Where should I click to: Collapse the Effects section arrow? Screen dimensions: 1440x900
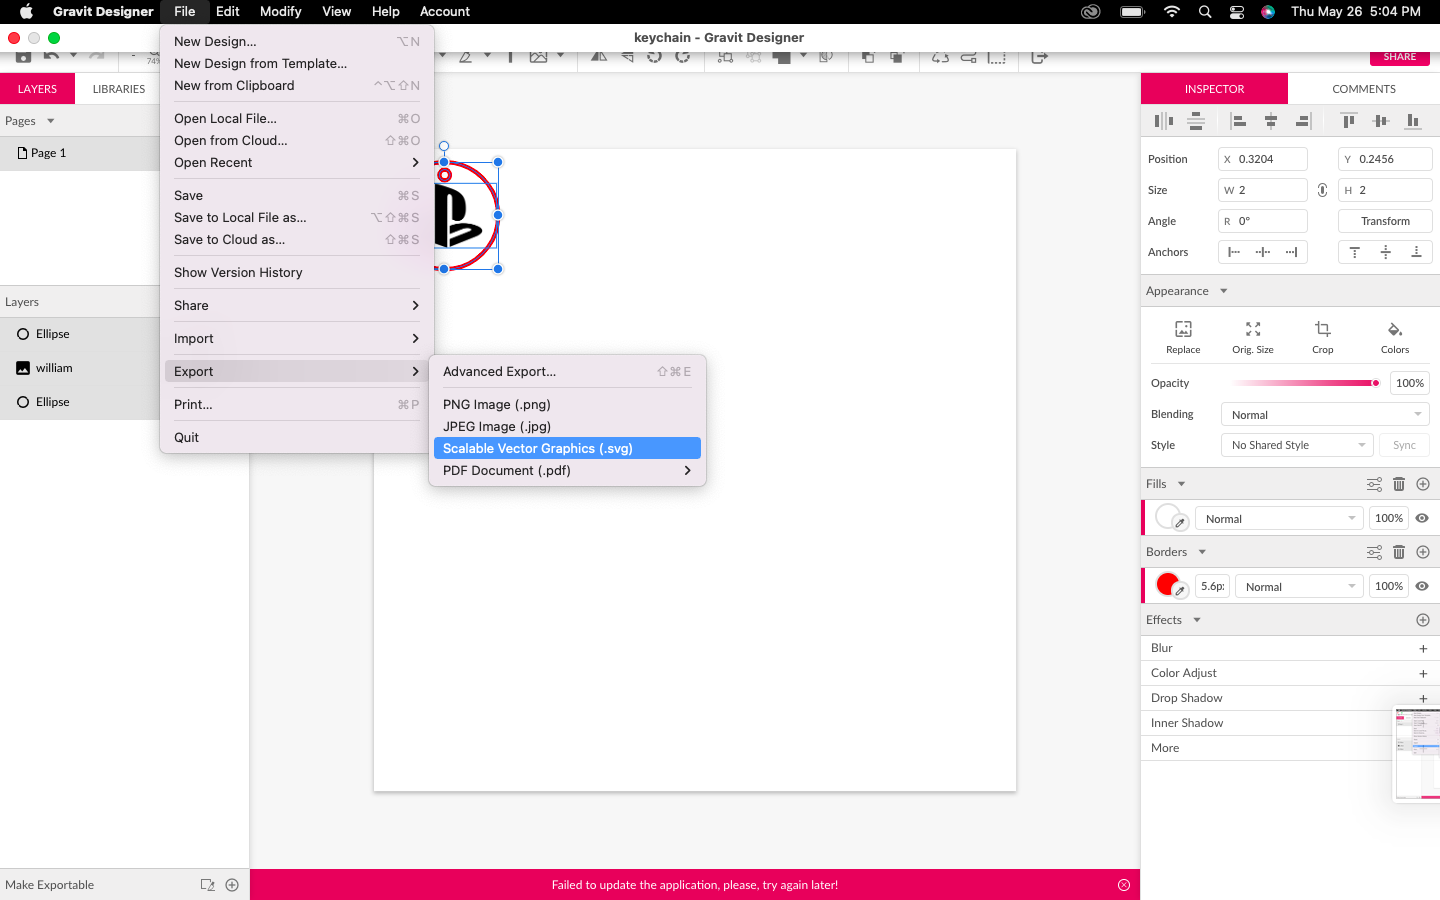click(x=1197, y=620)
